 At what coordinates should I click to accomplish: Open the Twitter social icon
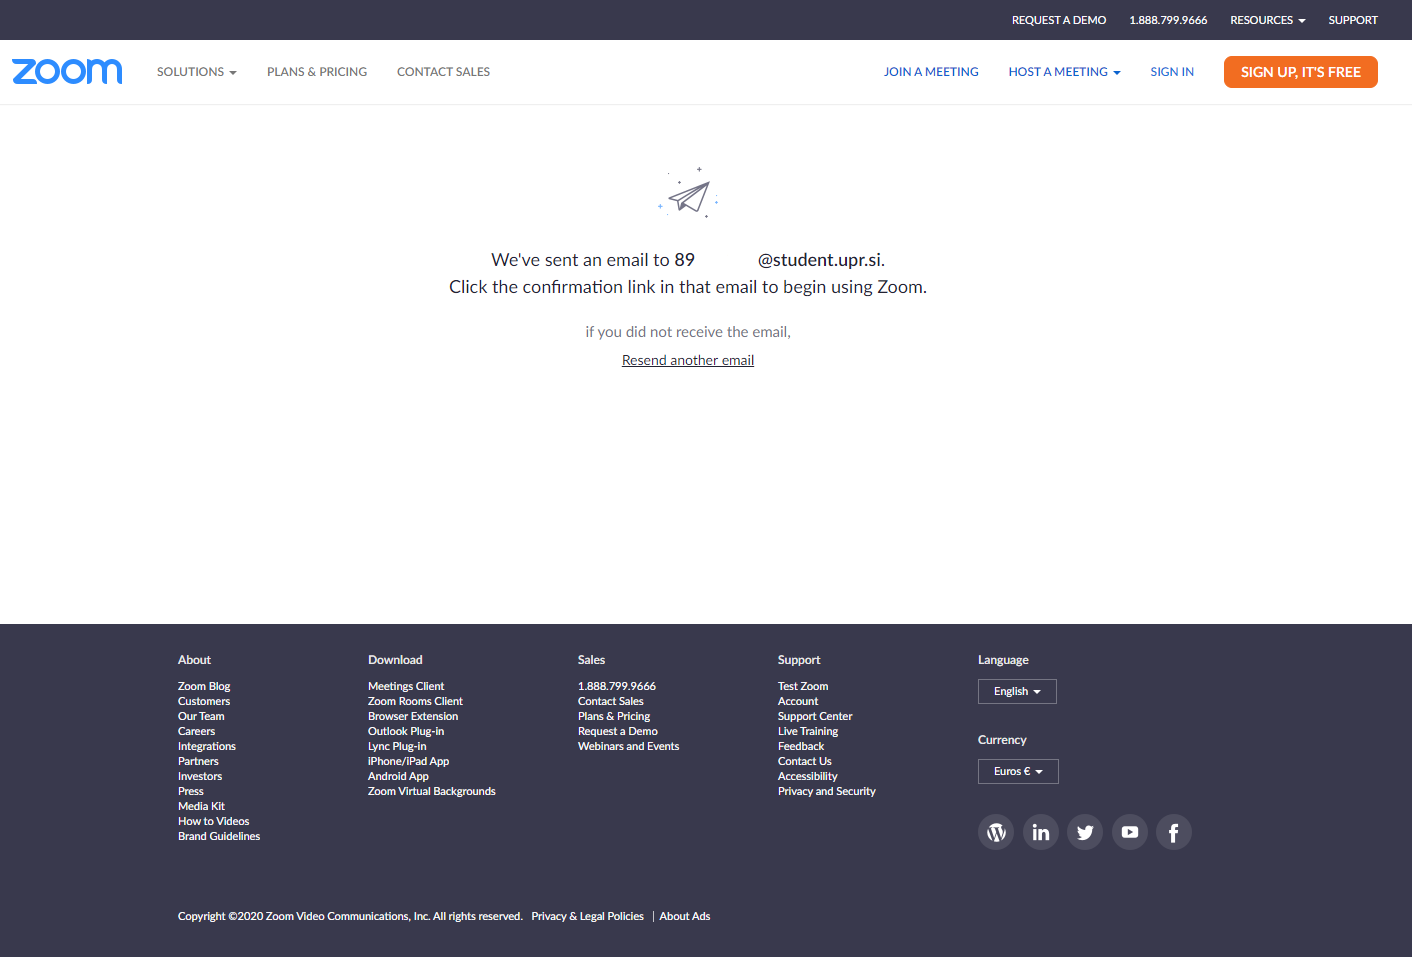[x=1085, y=832]
